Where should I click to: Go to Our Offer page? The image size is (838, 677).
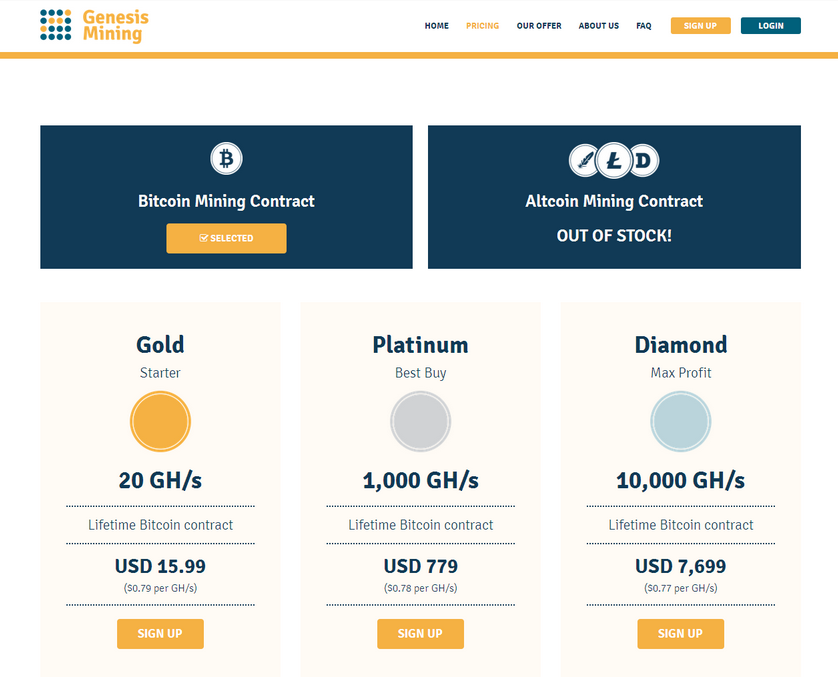coord(539,26)
